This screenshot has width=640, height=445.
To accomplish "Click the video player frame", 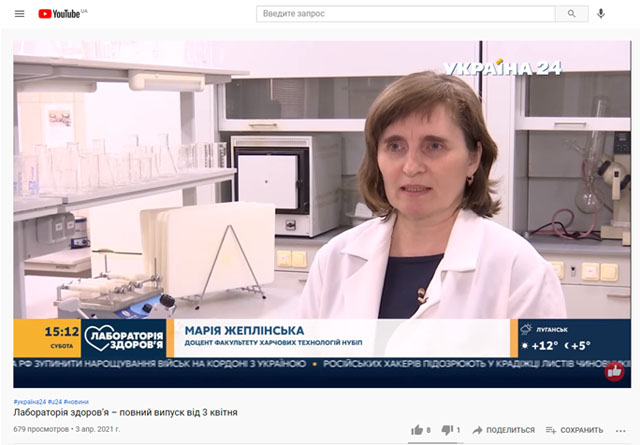I will coord(322,214).
